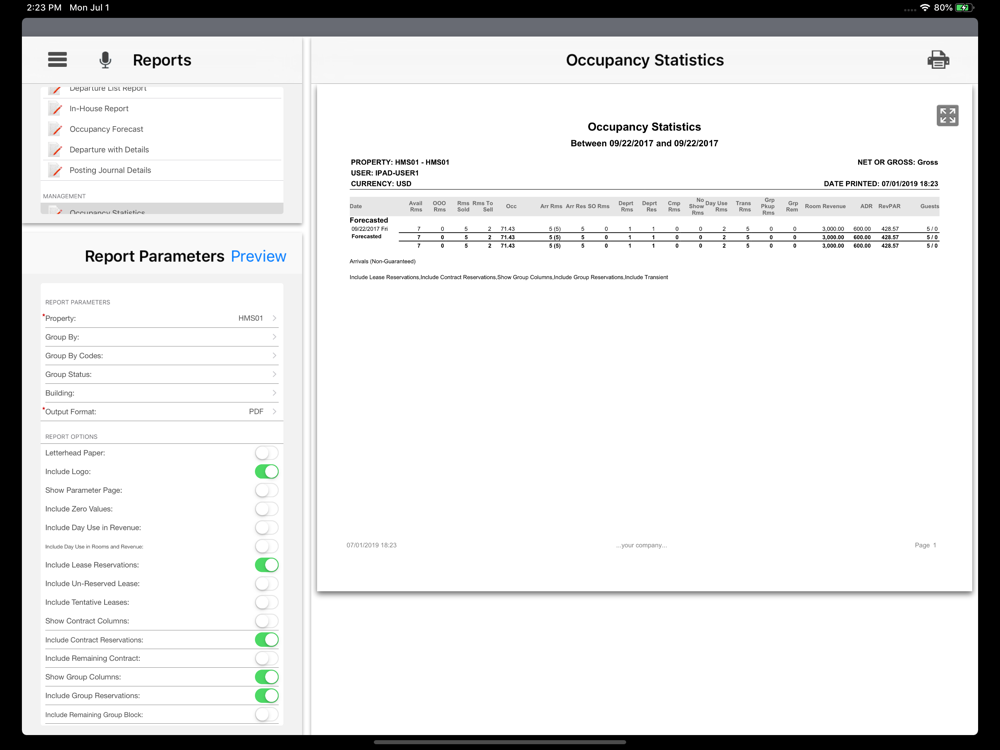1000x750 pixels.
Task: Toggle Include Day Use in Rooms and Revenue
Action: 267,547
